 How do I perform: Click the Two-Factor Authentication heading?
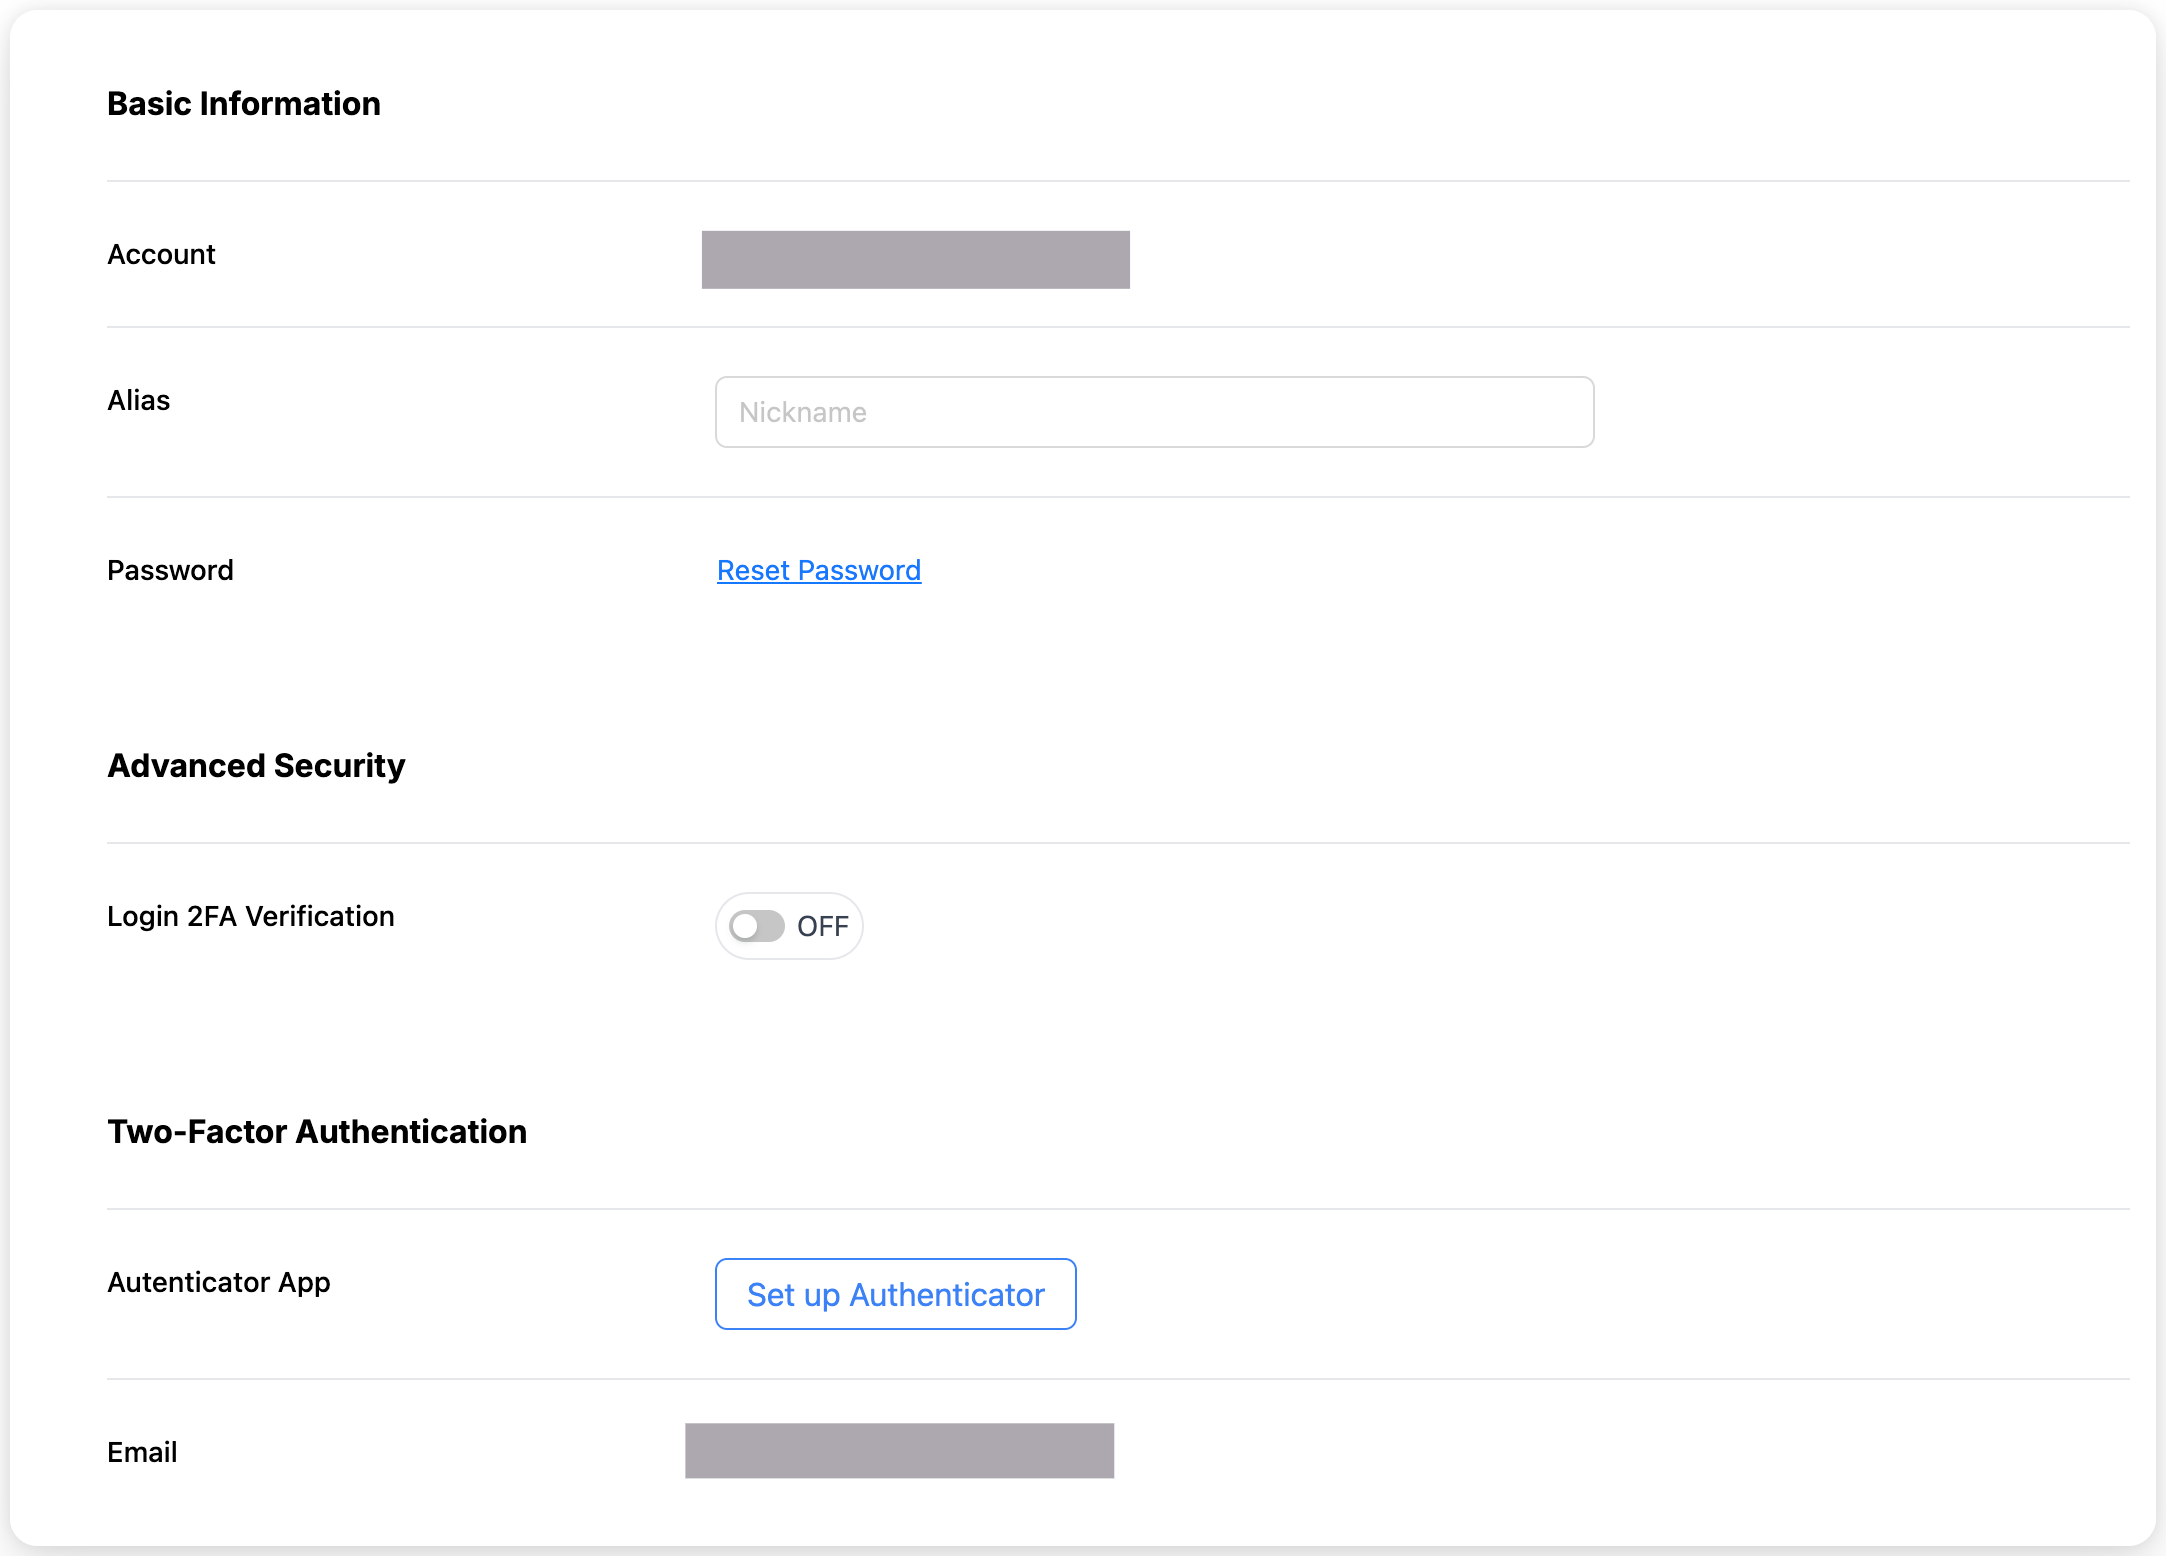pos(317,1132)
